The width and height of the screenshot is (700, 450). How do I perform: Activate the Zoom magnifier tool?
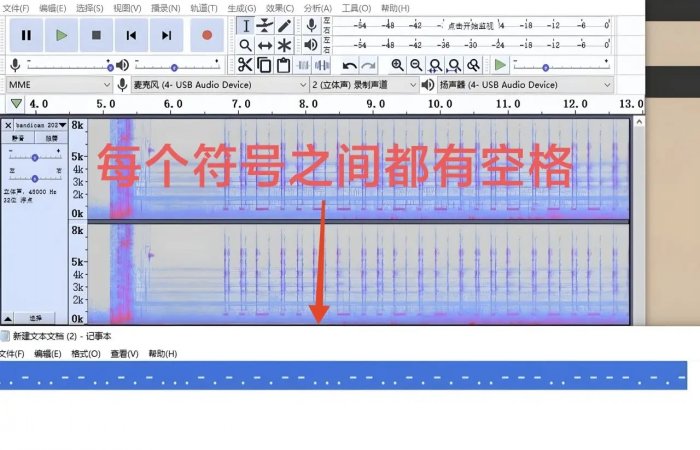coord(245,46)
